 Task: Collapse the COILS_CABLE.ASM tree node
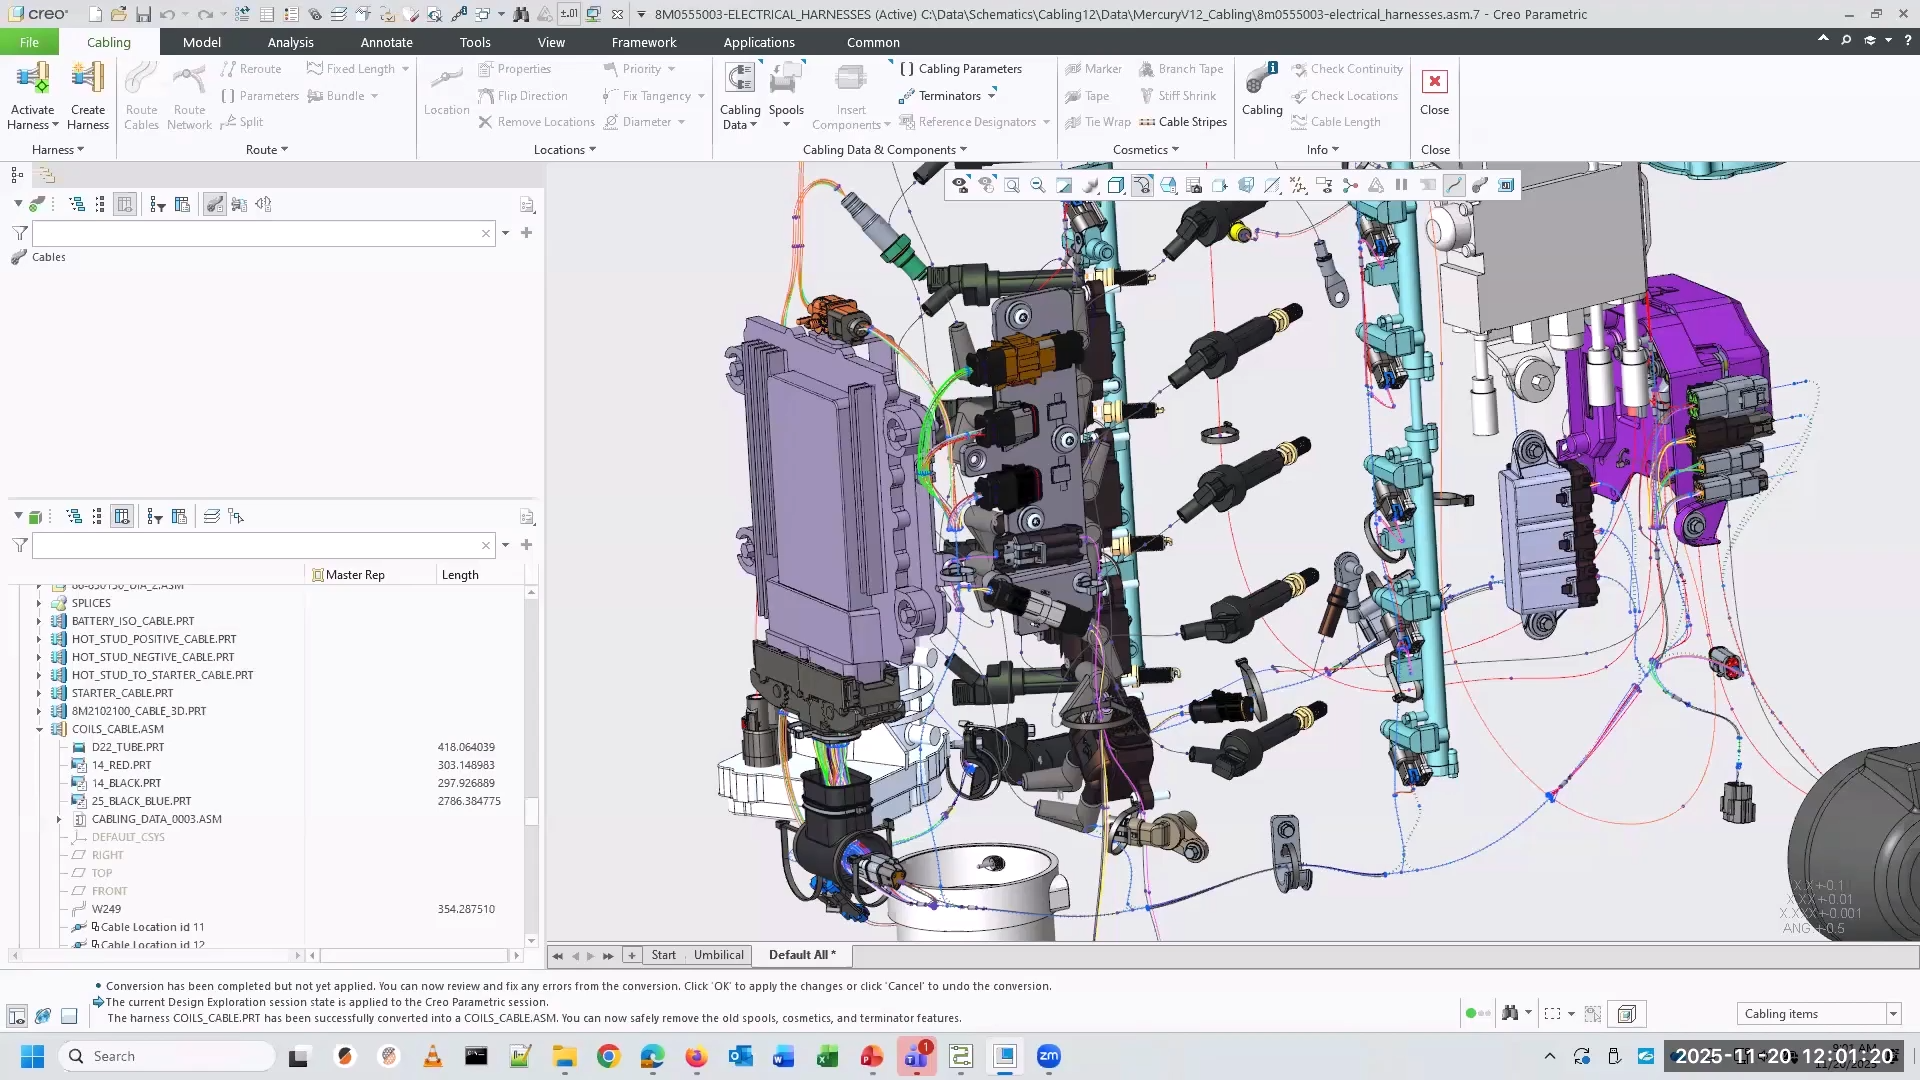pyautogui.click(x=40, y=729)
